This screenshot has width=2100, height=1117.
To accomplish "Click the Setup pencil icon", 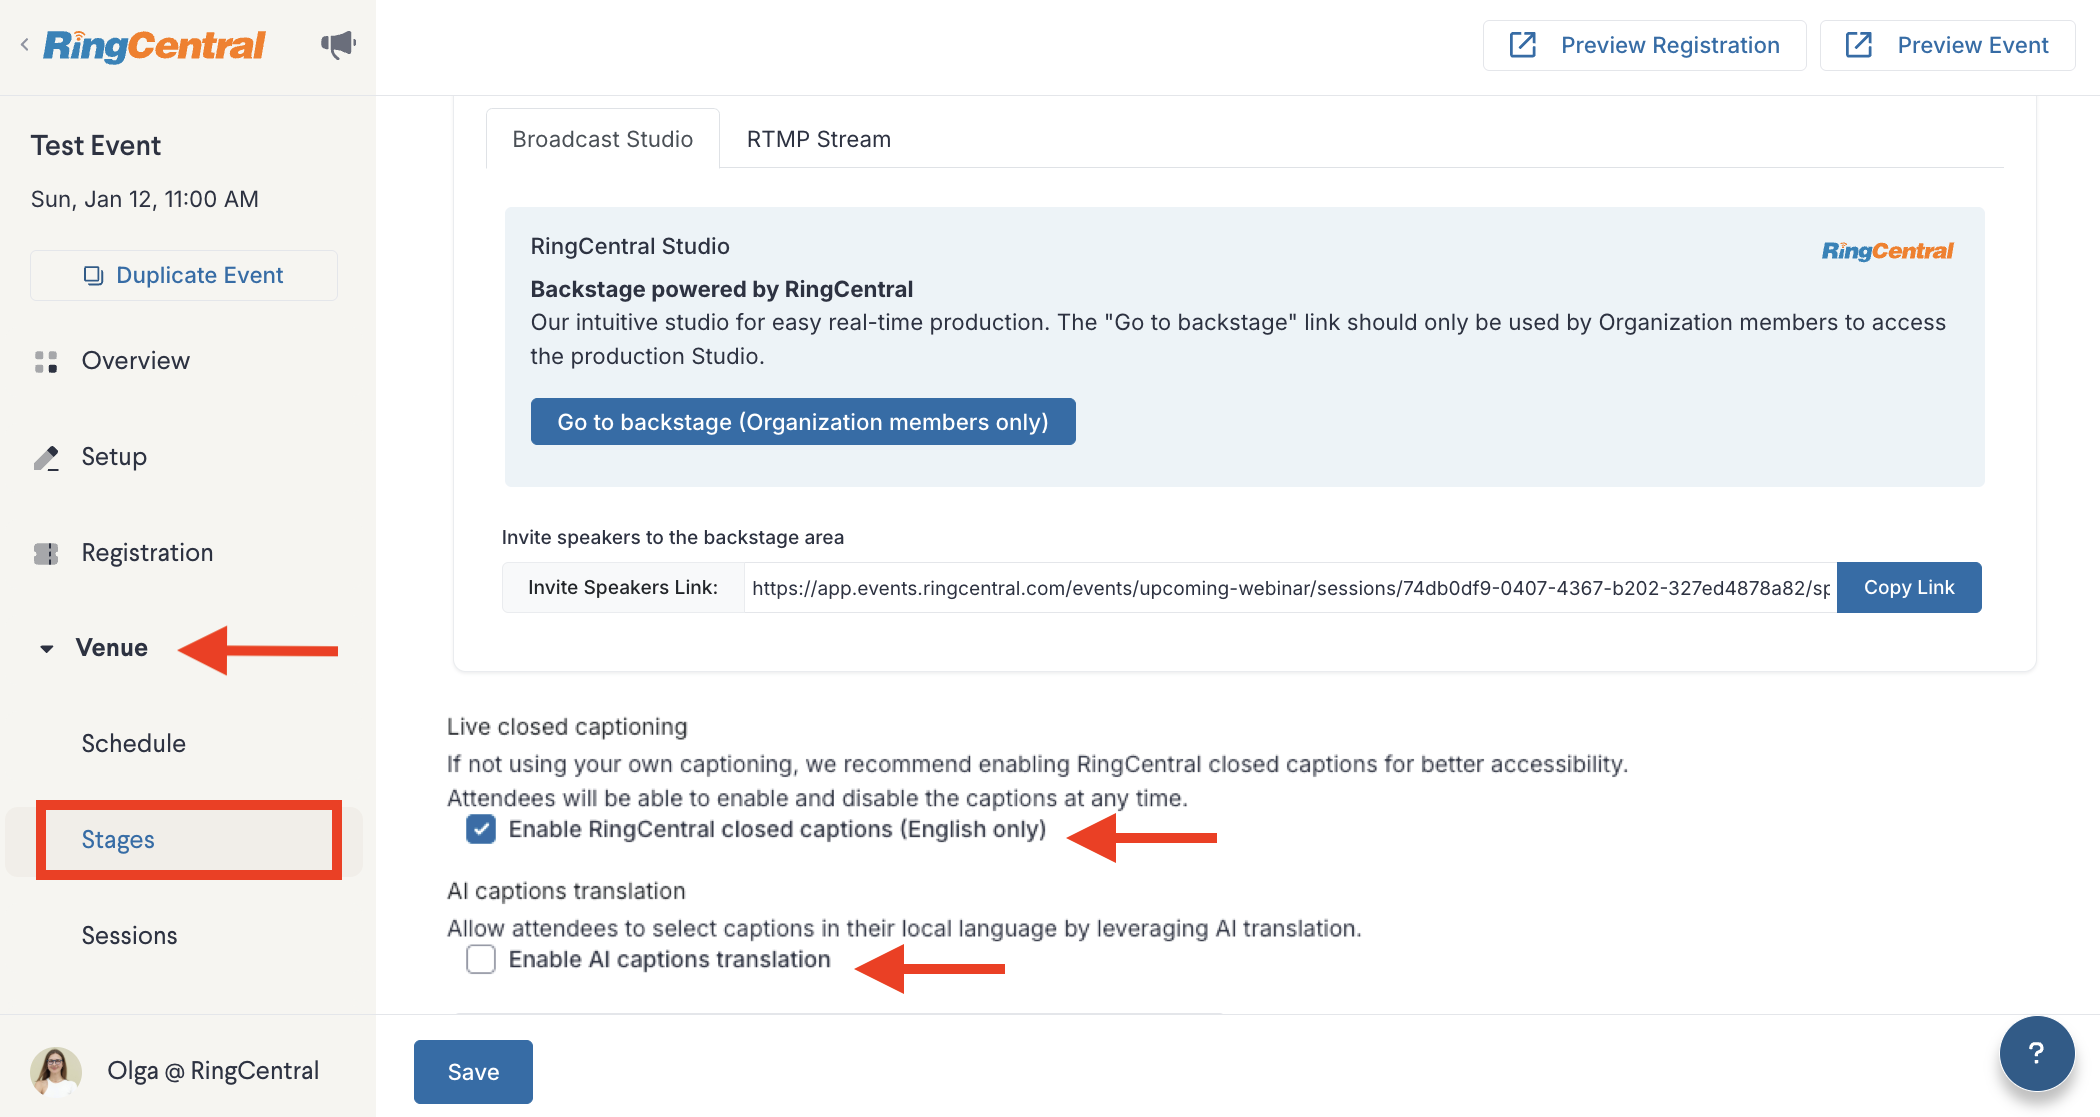I will coord(46,457).
